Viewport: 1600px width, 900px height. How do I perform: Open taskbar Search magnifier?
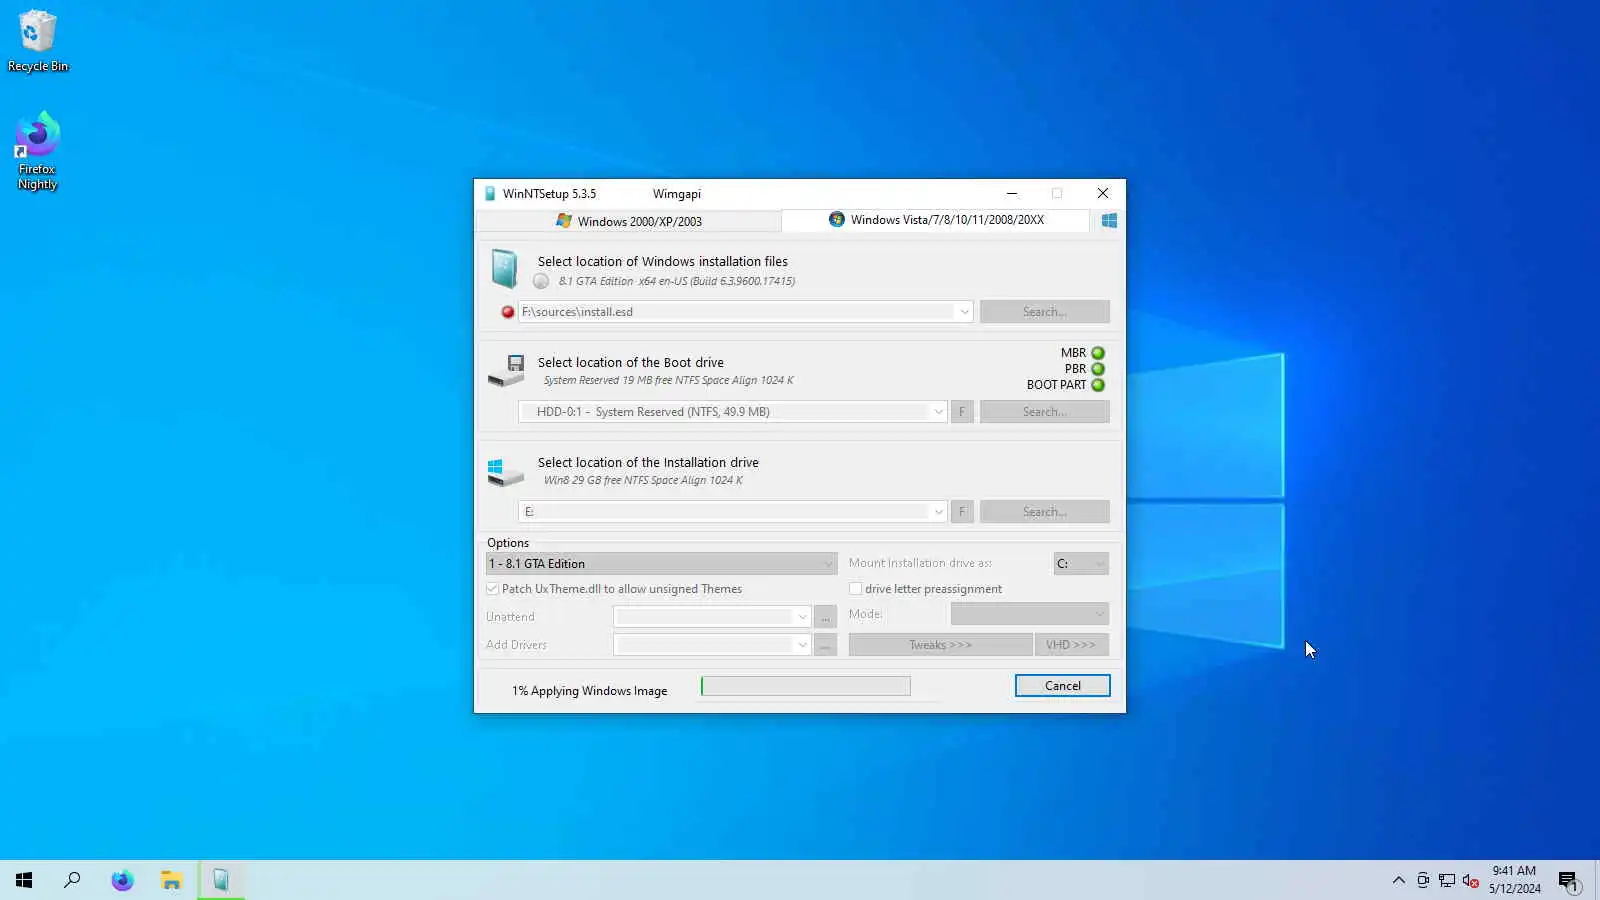click(x=72, y=880)
